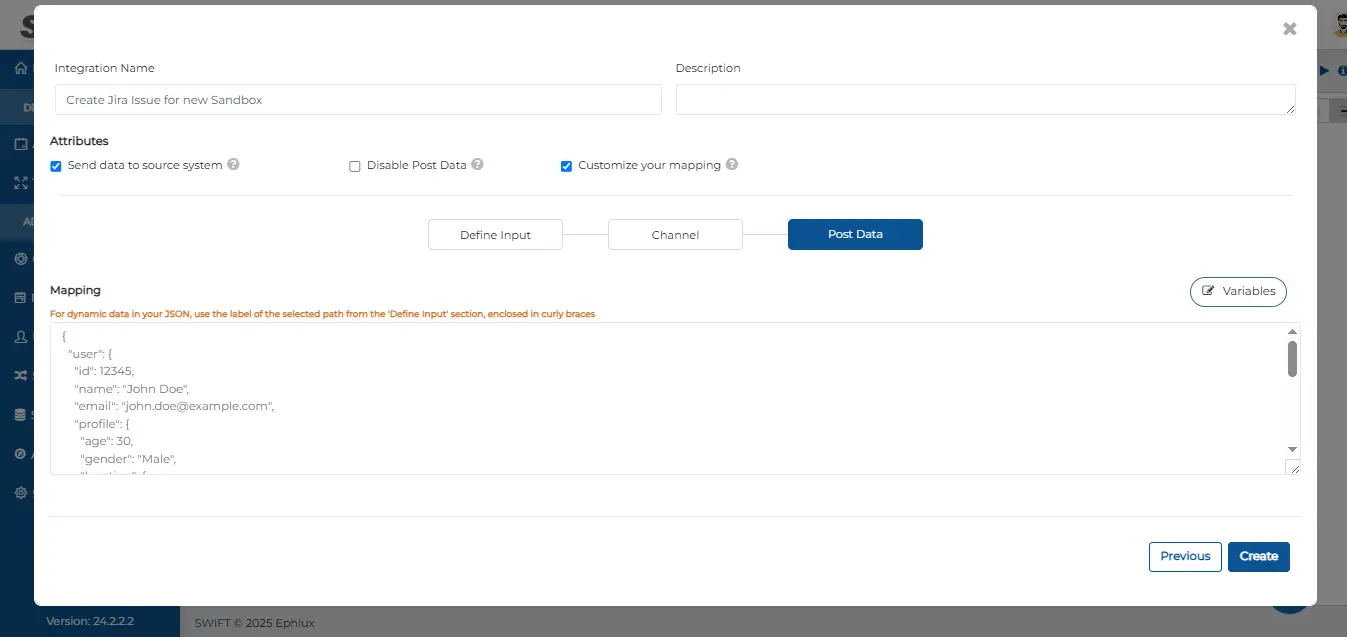Image resolution: width=1347 pixels, height=637 pixels.
Task: Click the database stack icon in sidebar
Action: click(x=20, y=415)
